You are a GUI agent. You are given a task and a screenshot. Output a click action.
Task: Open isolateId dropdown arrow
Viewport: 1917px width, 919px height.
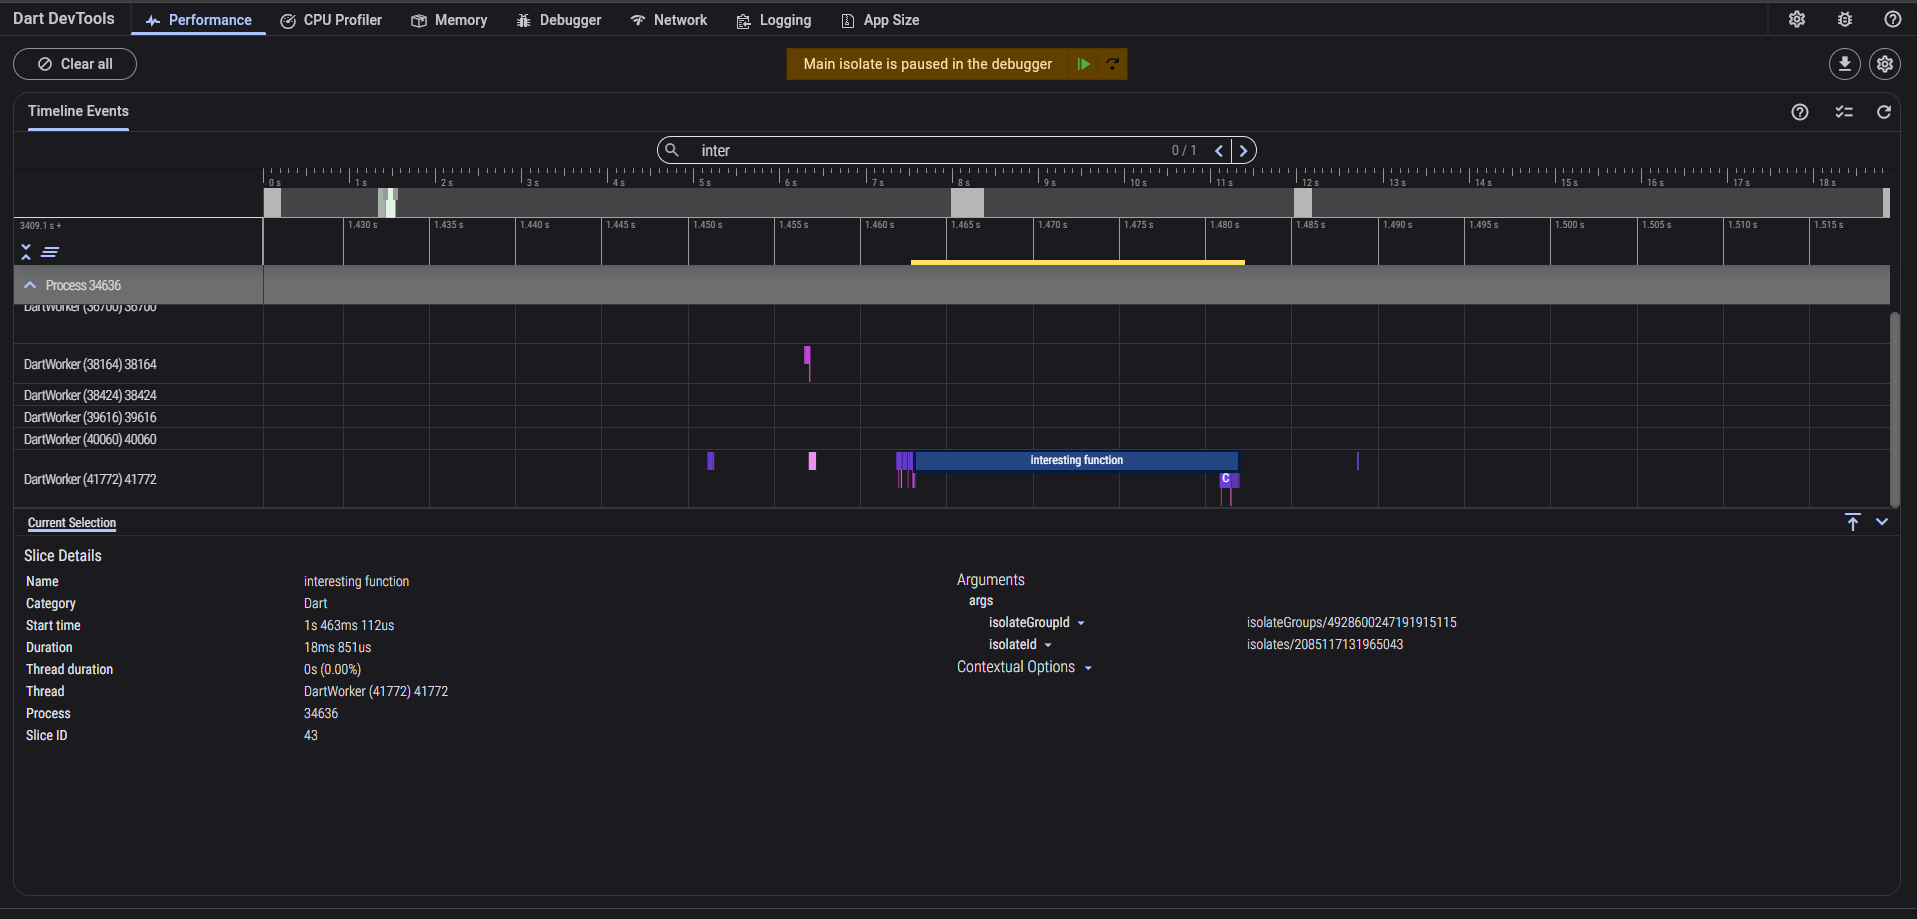(1048, 645)
